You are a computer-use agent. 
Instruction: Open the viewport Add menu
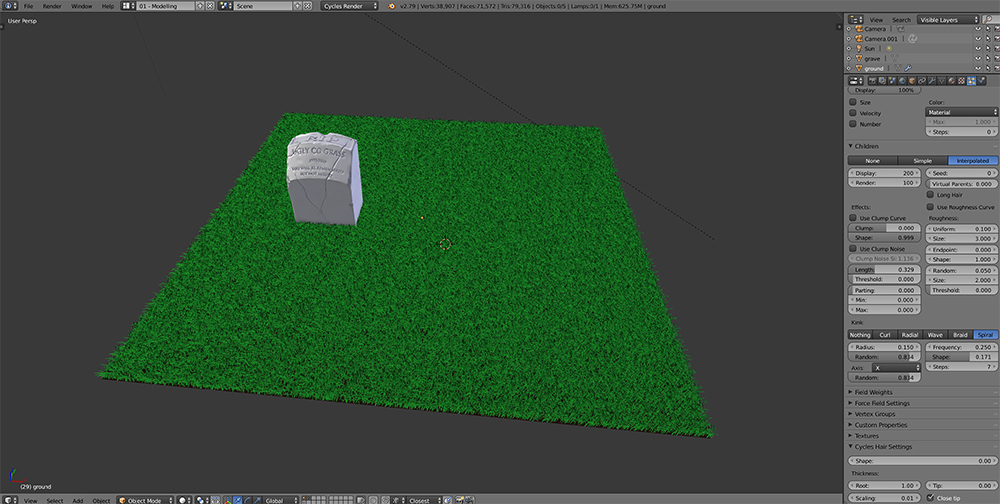point(78,501)
